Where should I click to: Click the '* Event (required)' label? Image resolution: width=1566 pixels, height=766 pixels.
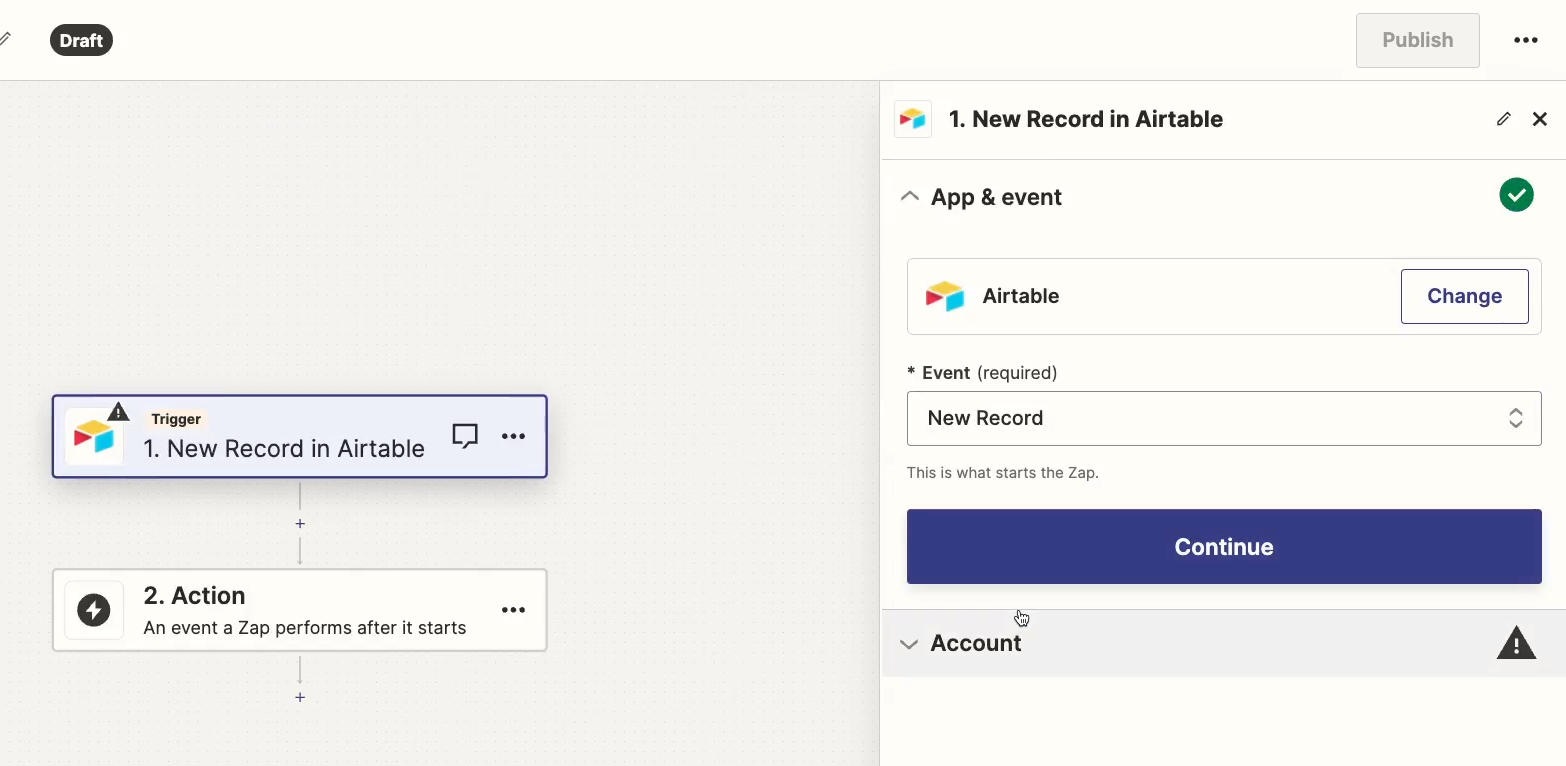(x=982, y=372)
